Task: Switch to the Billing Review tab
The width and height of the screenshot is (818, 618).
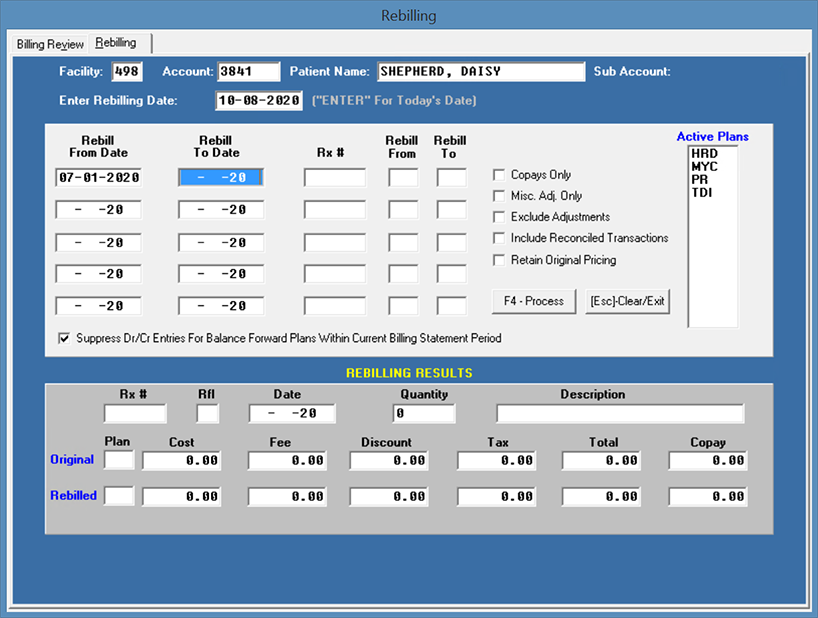Action: coord(50,44)
